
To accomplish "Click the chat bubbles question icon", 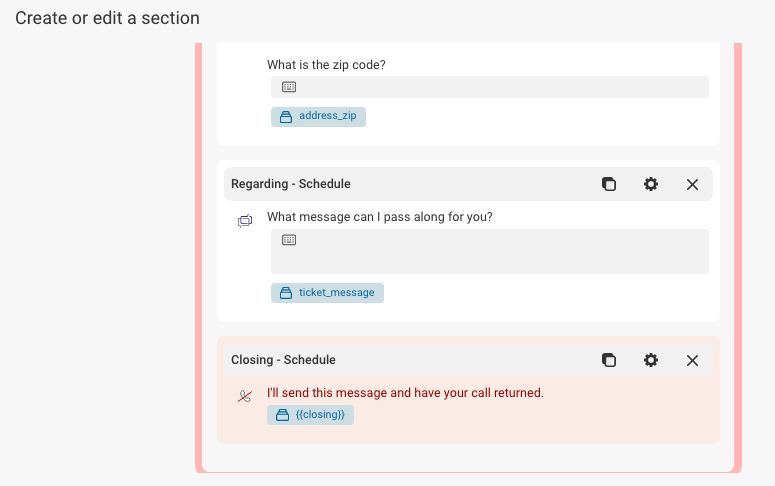I will coord(245,221).
